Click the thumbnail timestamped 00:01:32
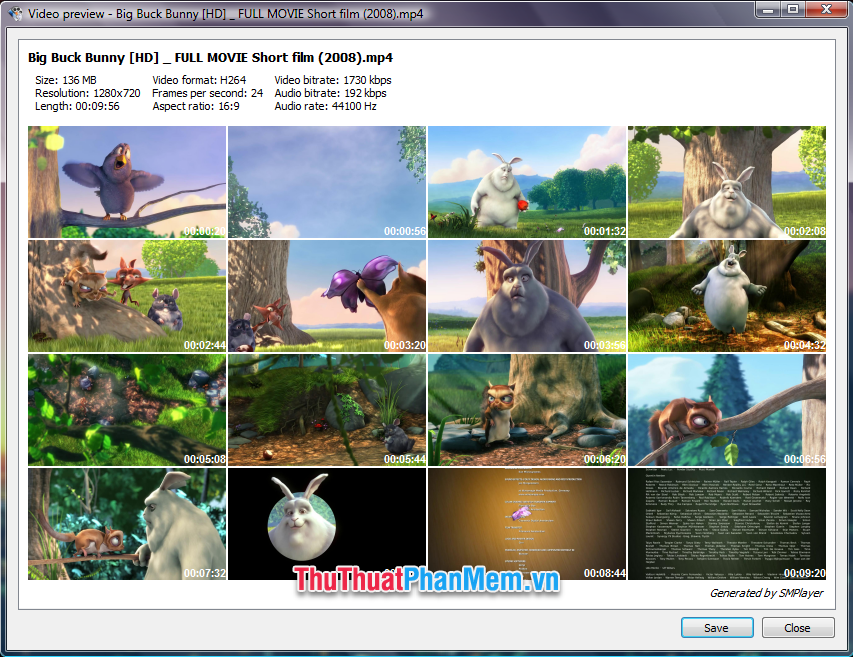The height and width of the screenshot is (657, 853). [527, 181]
